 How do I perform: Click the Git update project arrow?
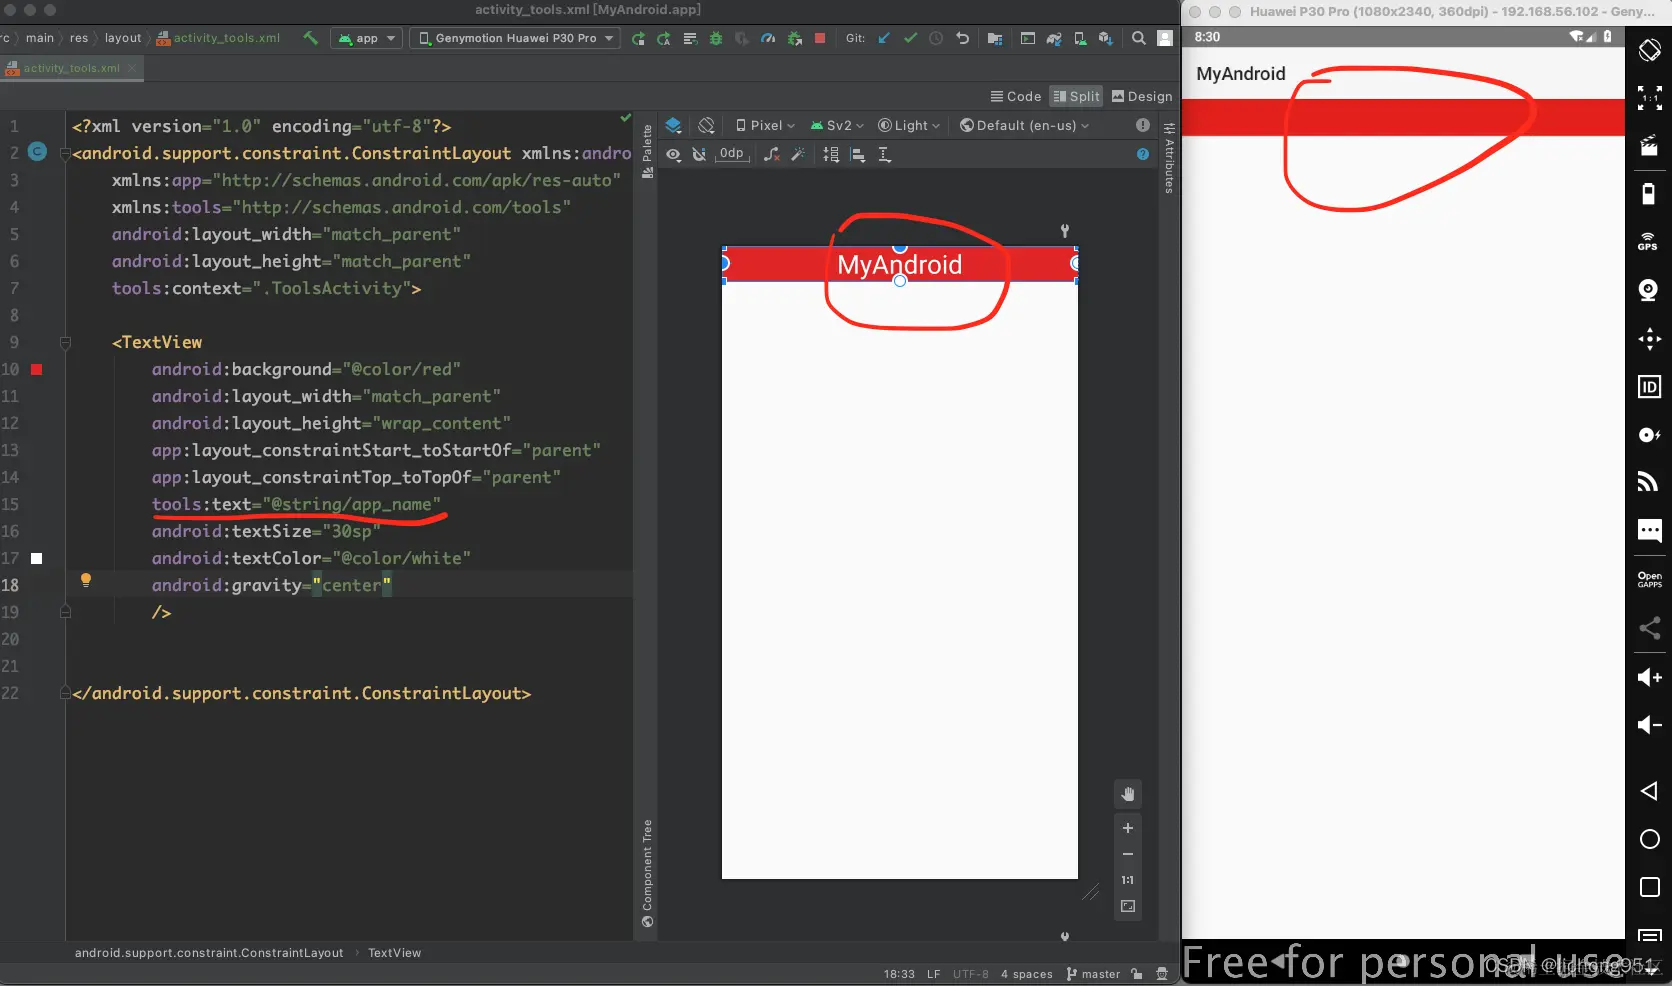[x=884, y=38]
